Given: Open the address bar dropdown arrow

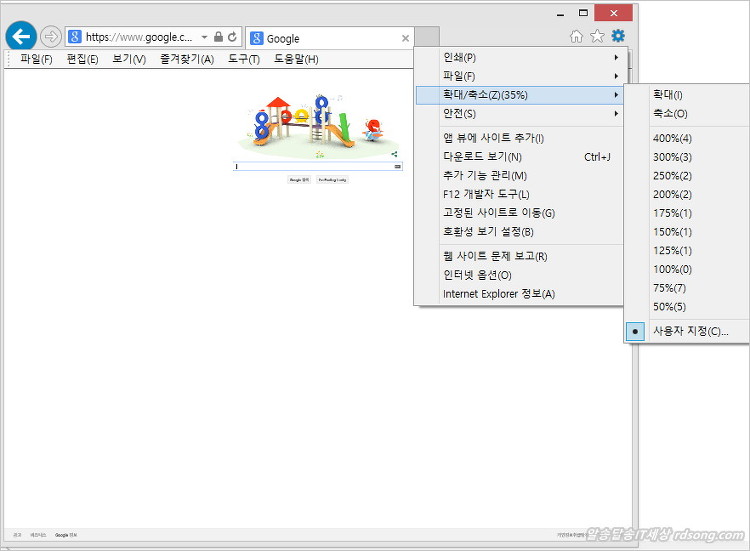Looking at the screenshot, I should point(204,37).
